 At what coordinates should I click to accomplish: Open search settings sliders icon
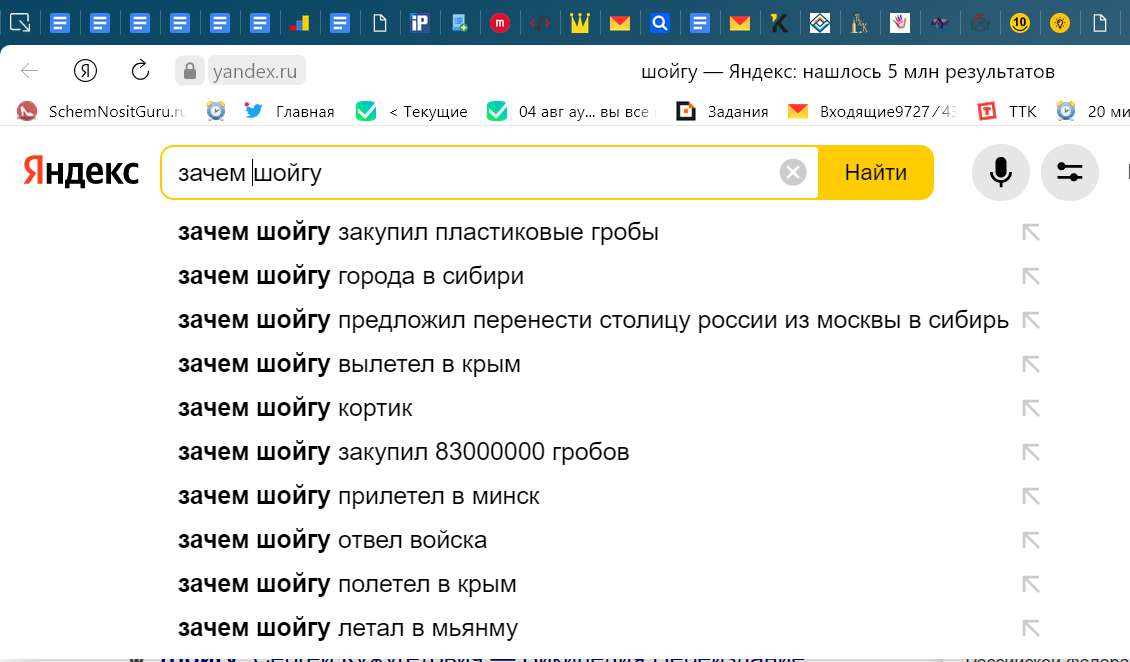[1069, 172]
